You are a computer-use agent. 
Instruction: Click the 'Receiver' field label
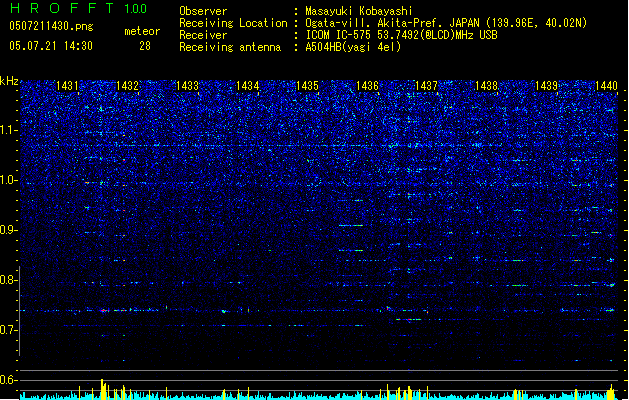[x=203, y=35]
